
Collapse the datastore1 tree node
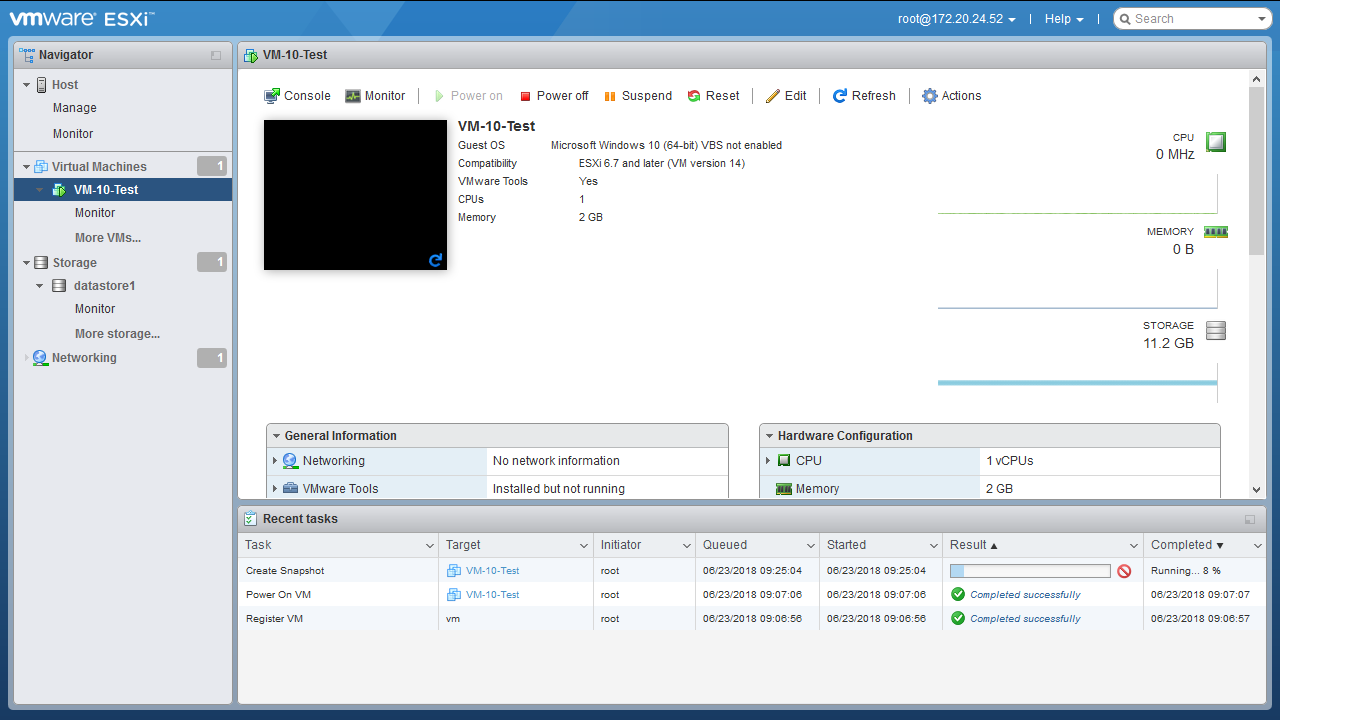(x=40, y=286)
